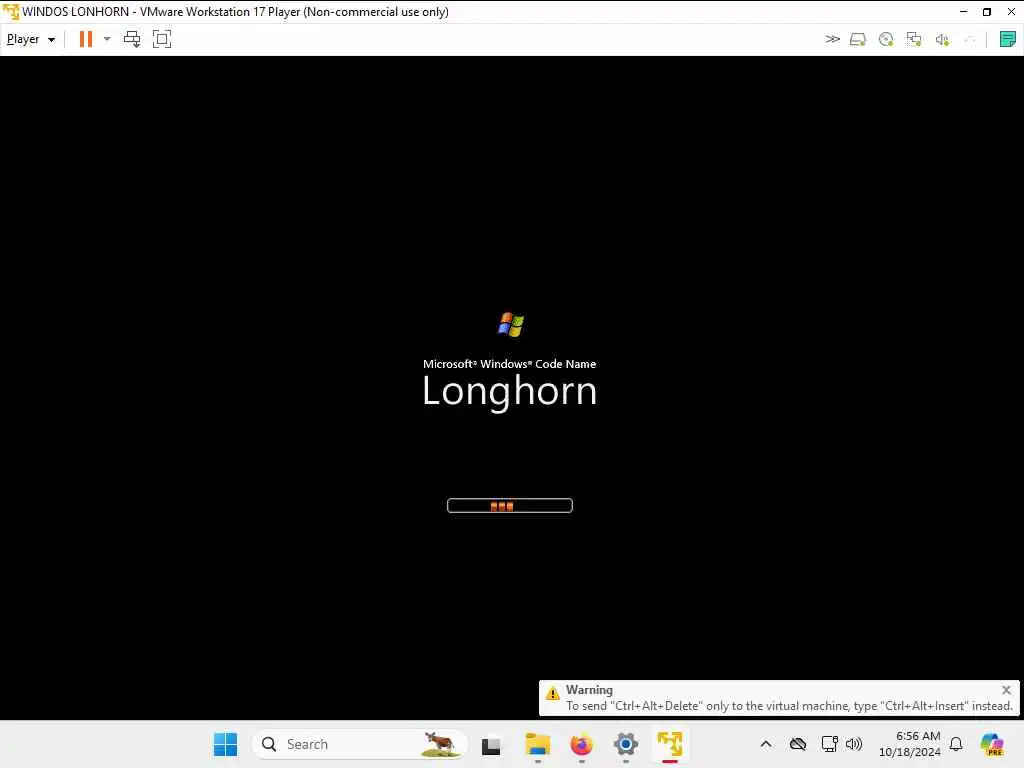Launch Copilot preview from taskbar
The image size is (1024, 768).
(x=992, y=744)
